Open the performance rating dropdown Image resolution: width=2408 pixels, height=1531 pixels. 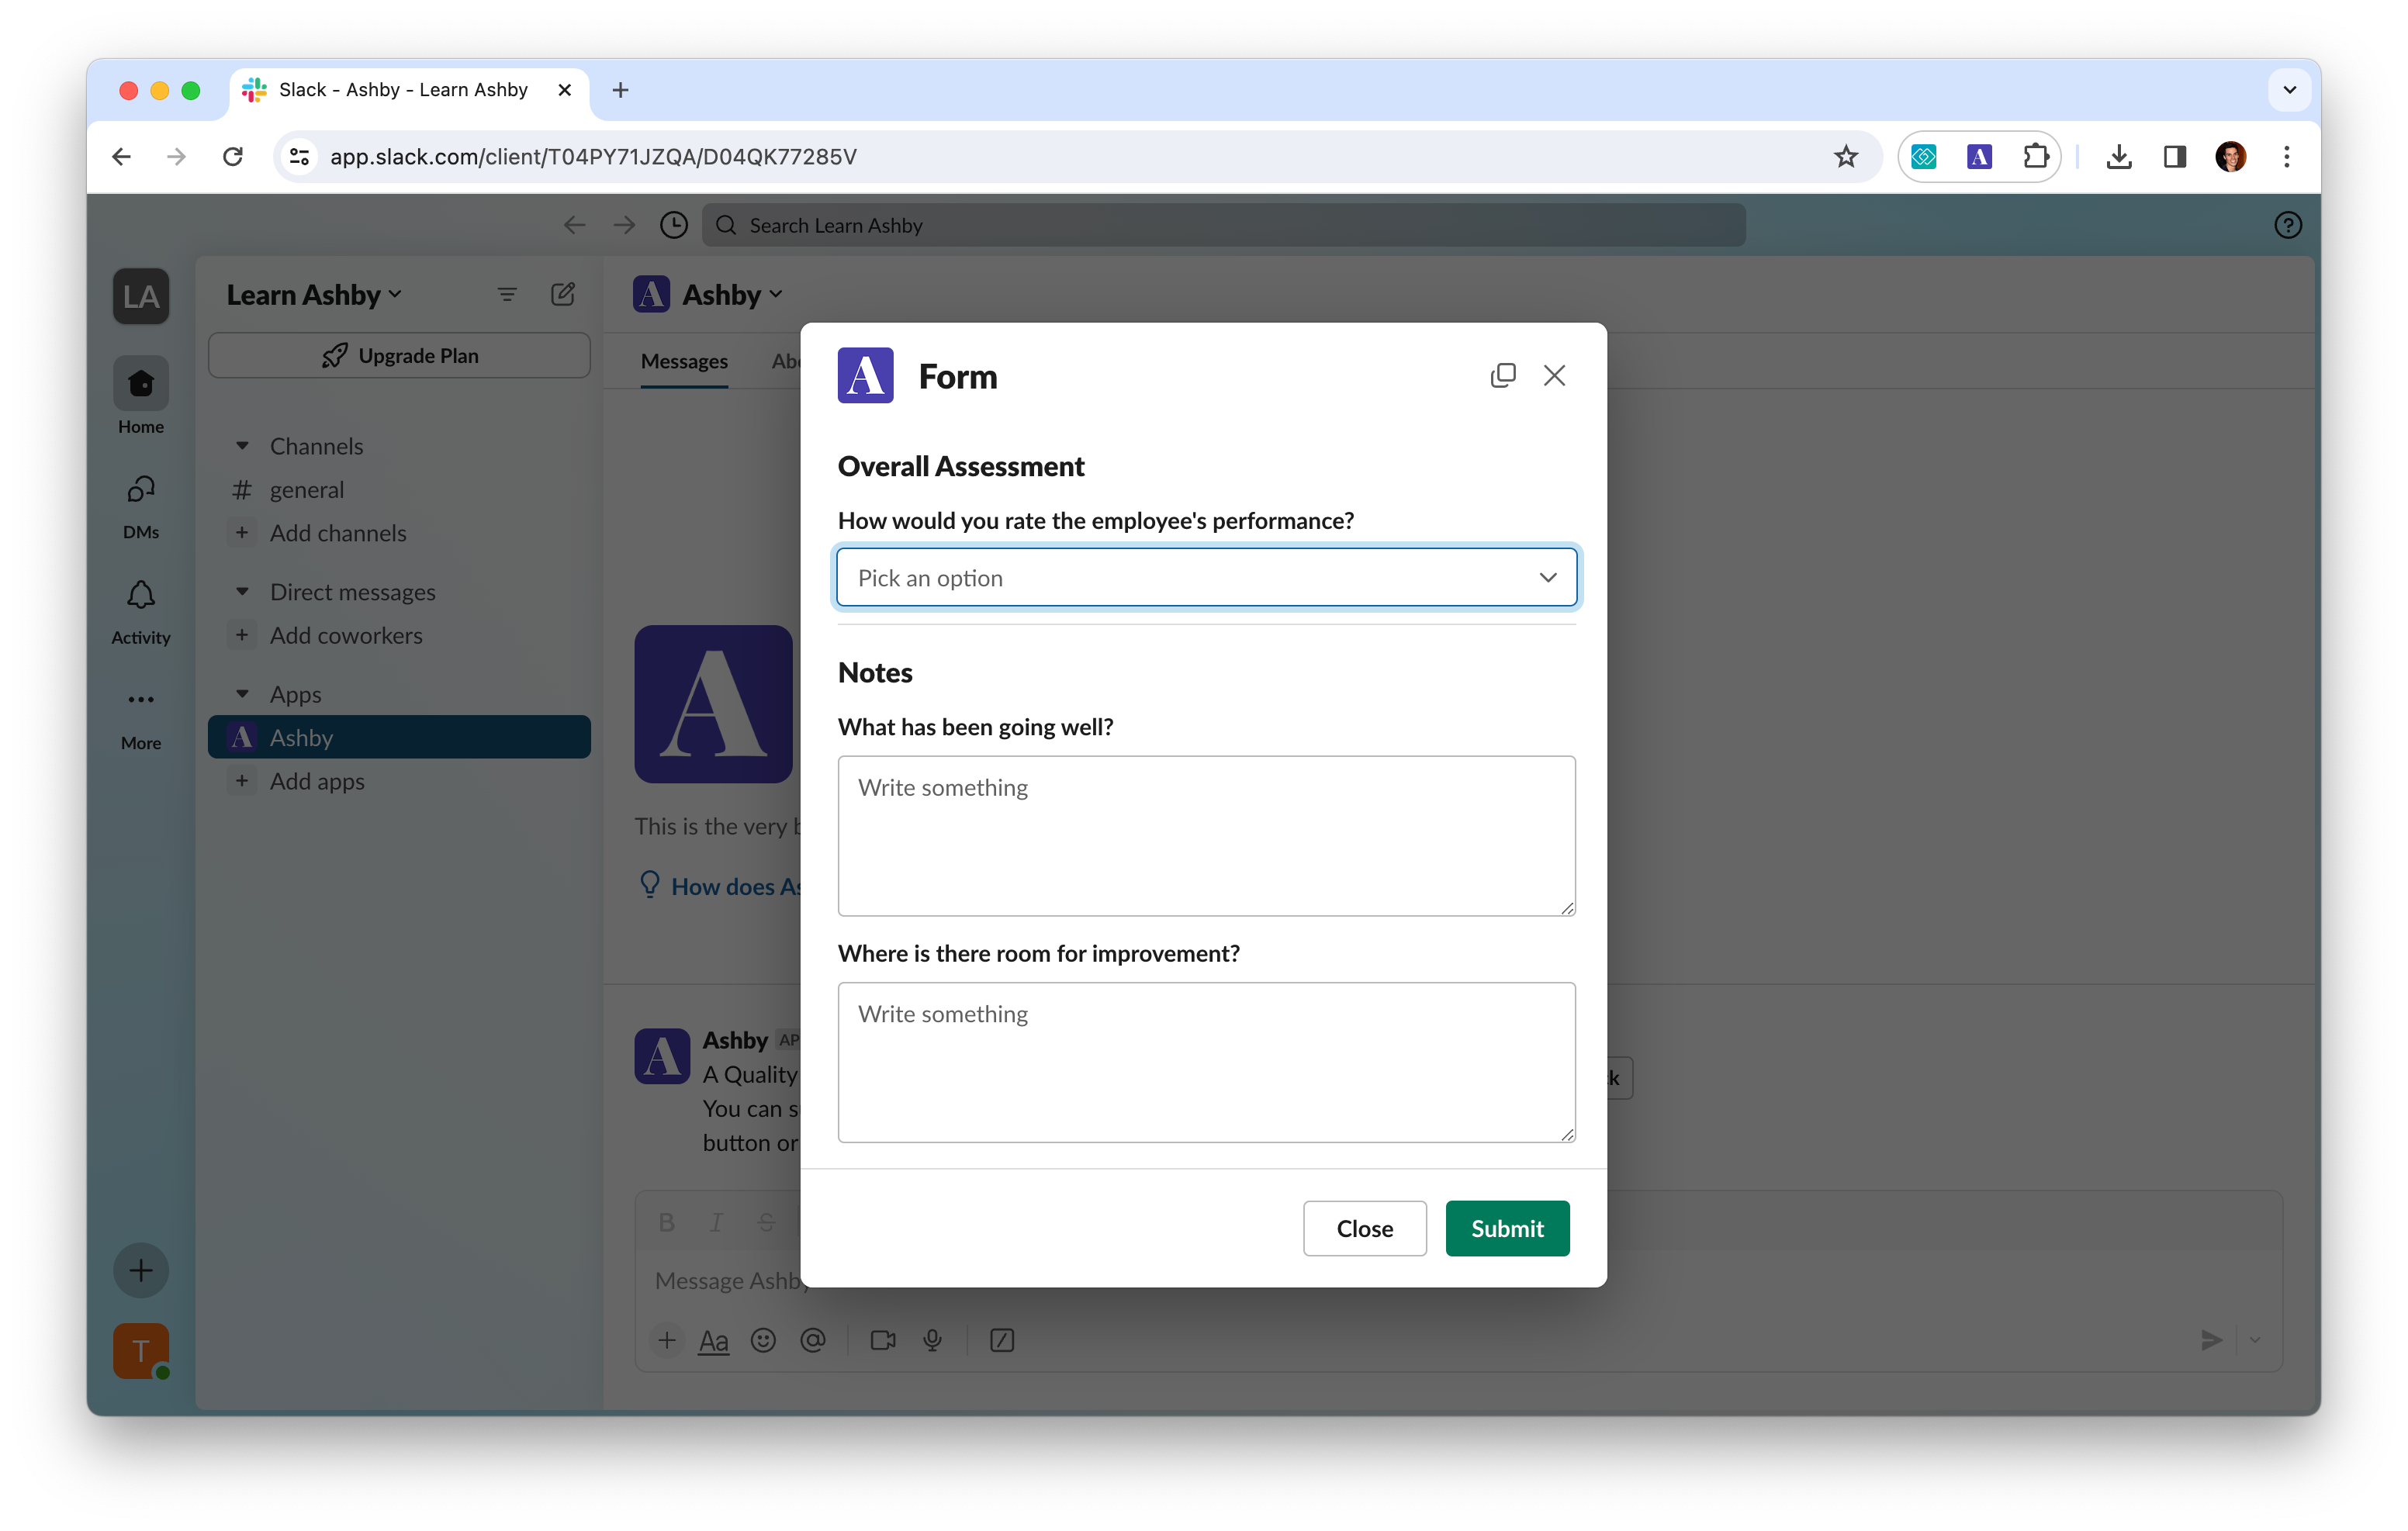coord(1206,578)
